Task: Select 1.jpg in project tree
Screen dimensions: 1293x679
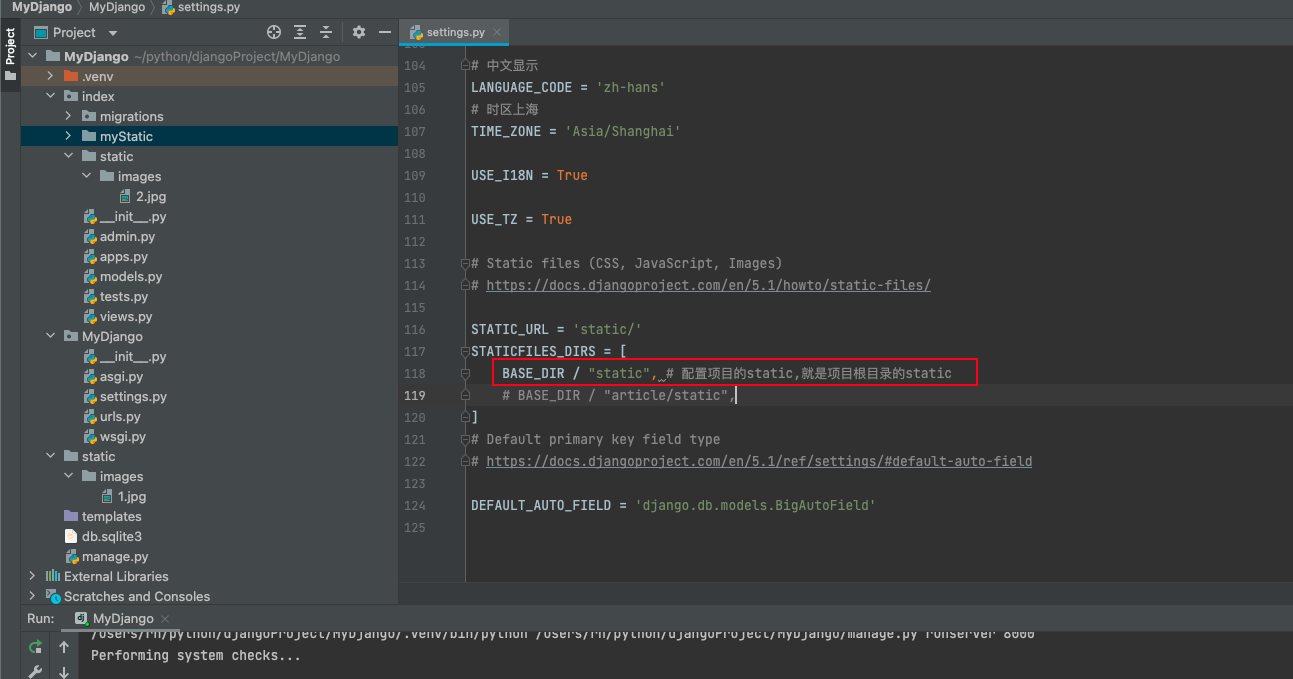Action: [124, 496]
